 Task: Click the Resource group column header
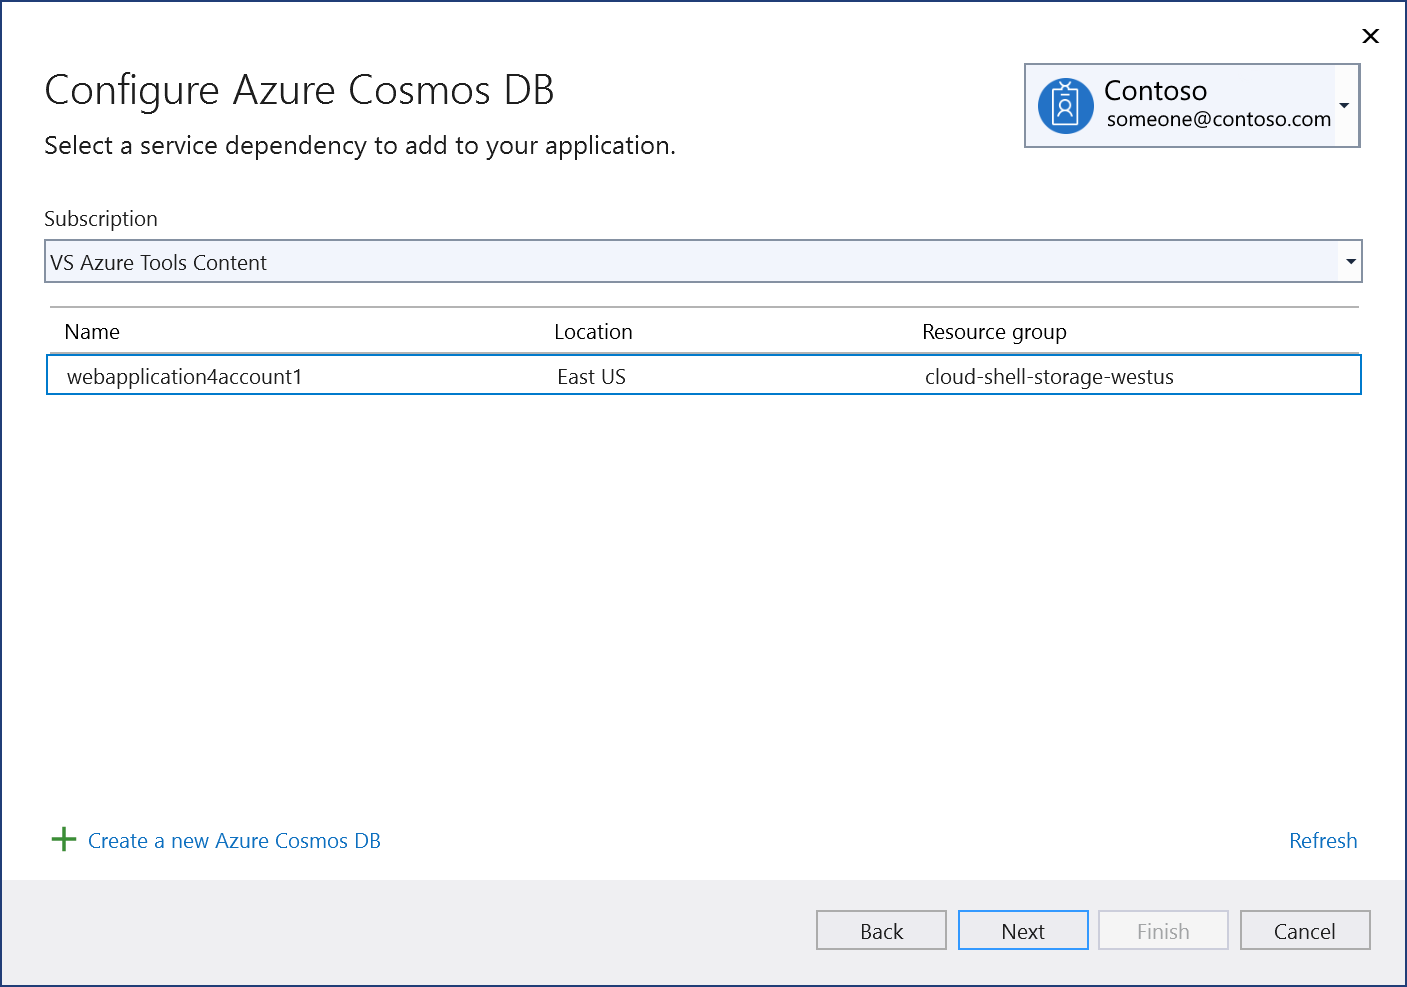pyautogui.click(x=994, y=331)
